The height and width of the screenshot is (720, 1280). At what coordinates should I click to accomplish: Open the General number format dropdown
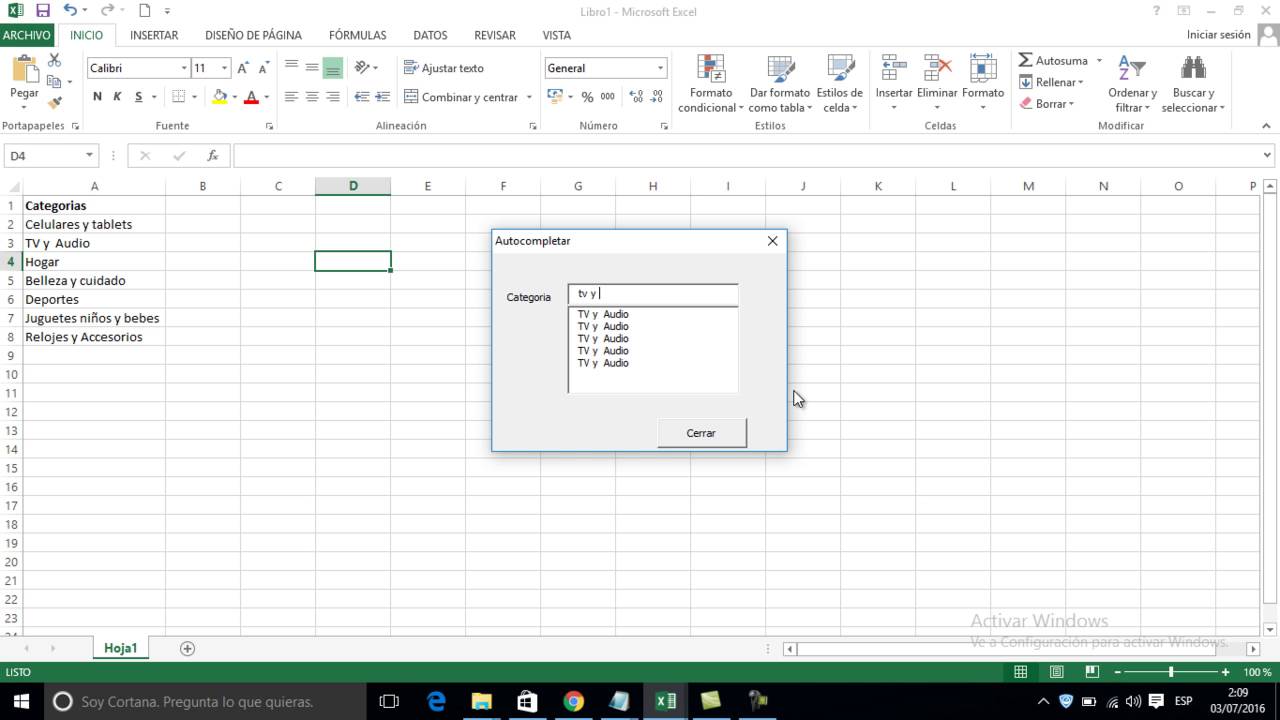(660, 68)
